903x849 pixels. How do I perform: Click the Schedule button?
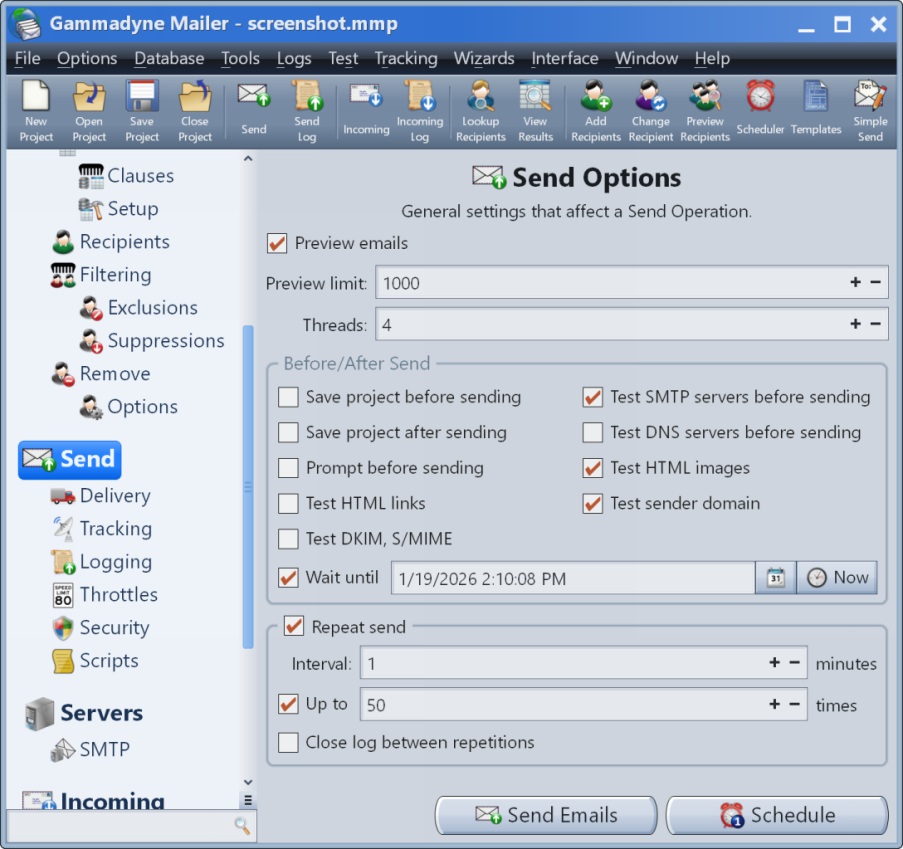coord(777,815)
